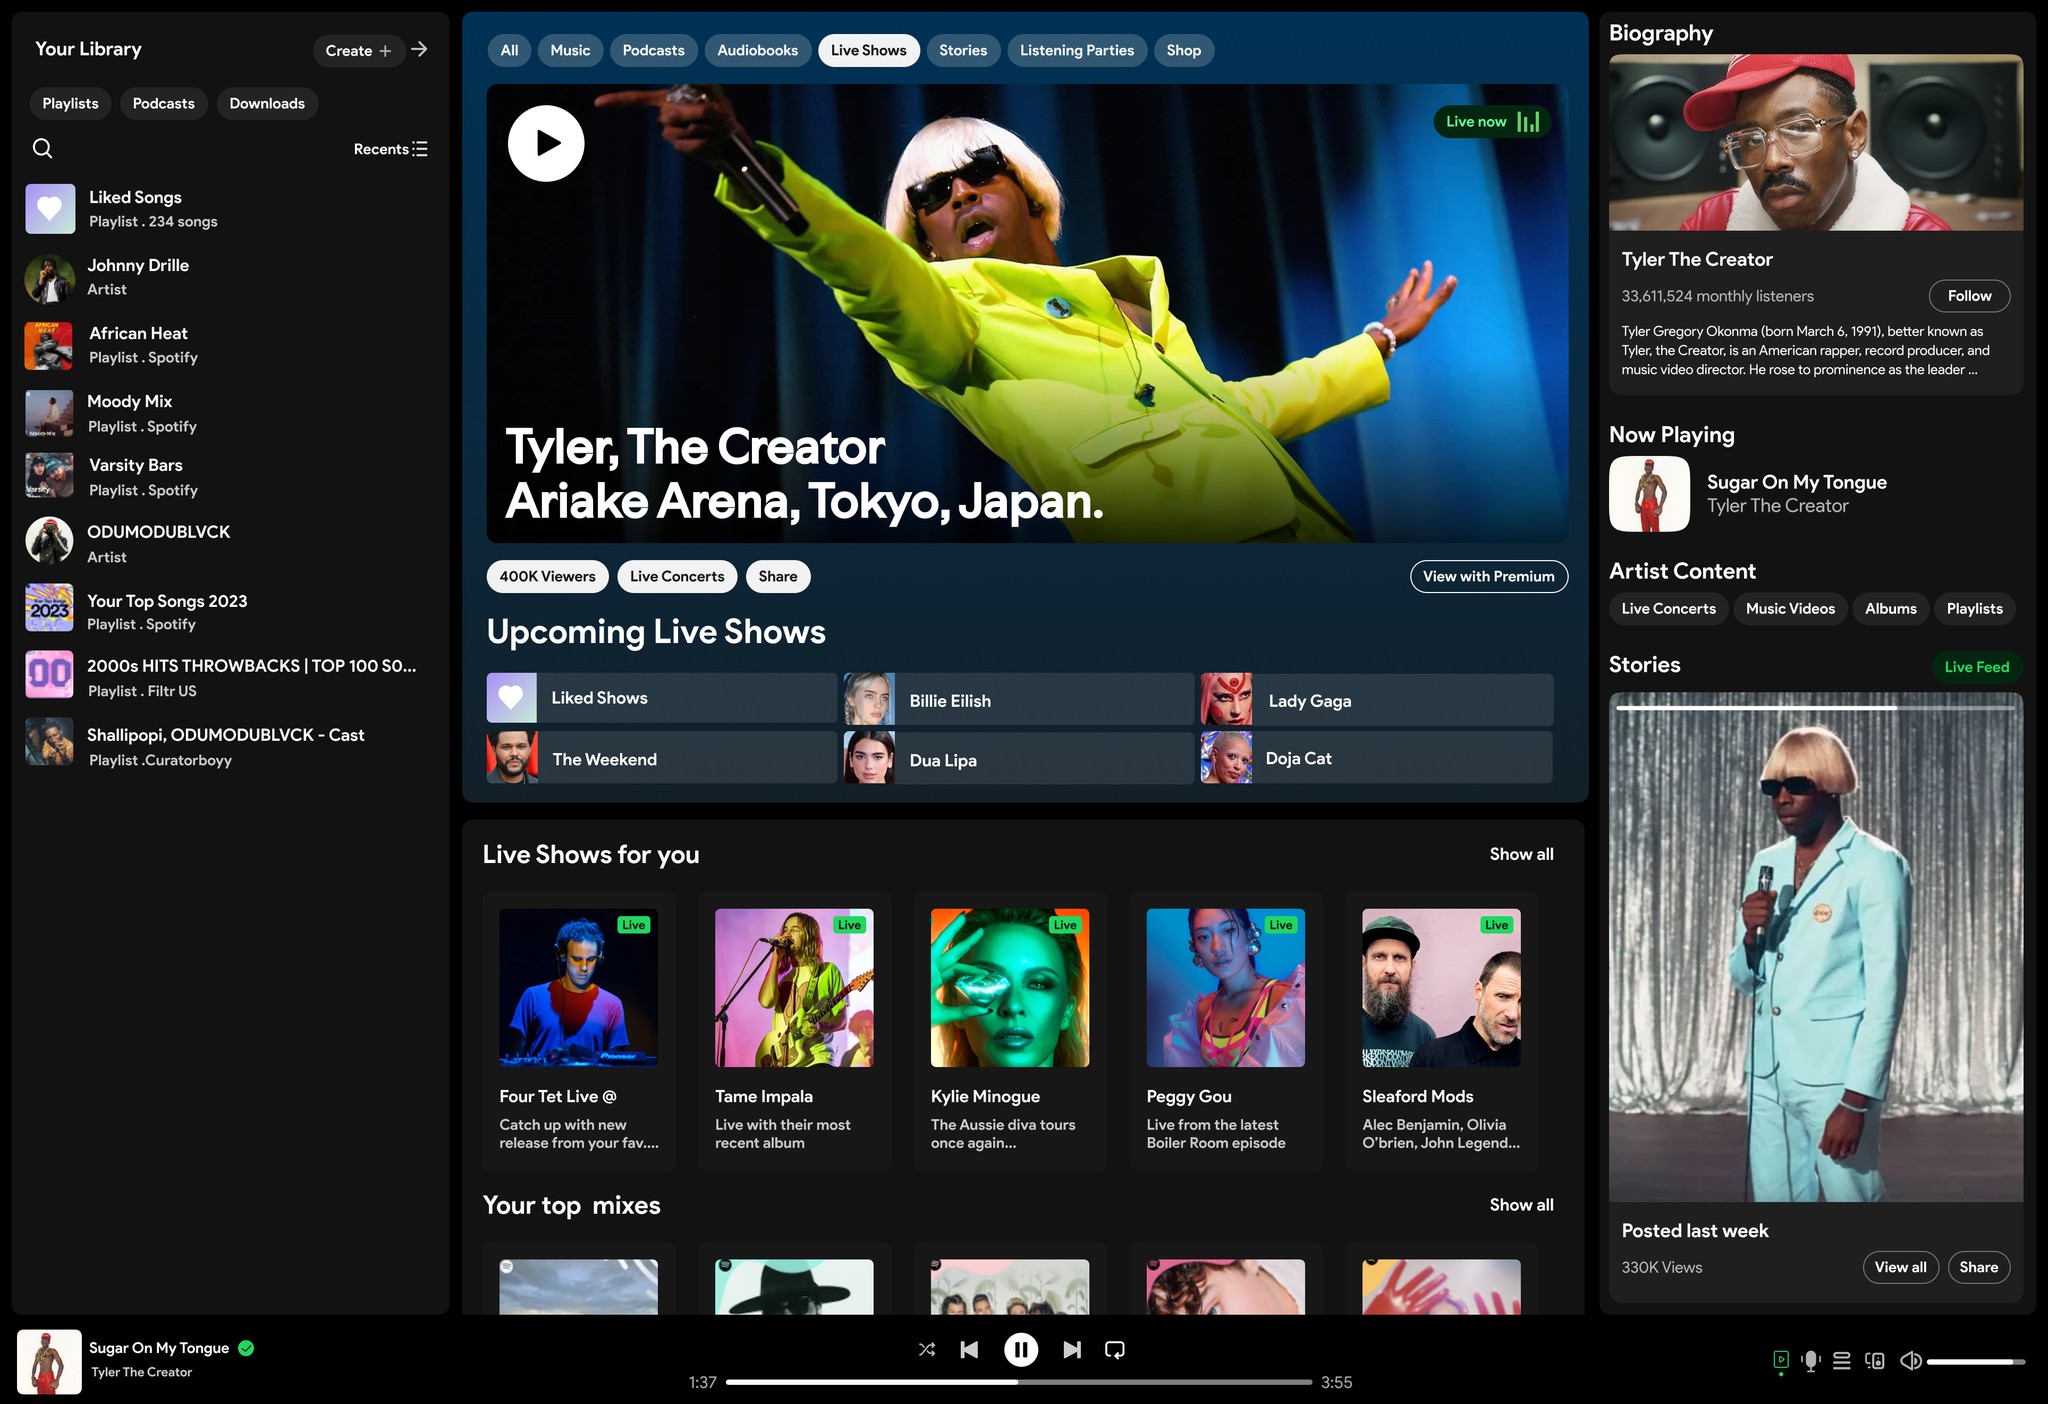Viewport: 2048px width, 1404px height.
Task: Open the play queue icon
Action: point(1842,1361)
